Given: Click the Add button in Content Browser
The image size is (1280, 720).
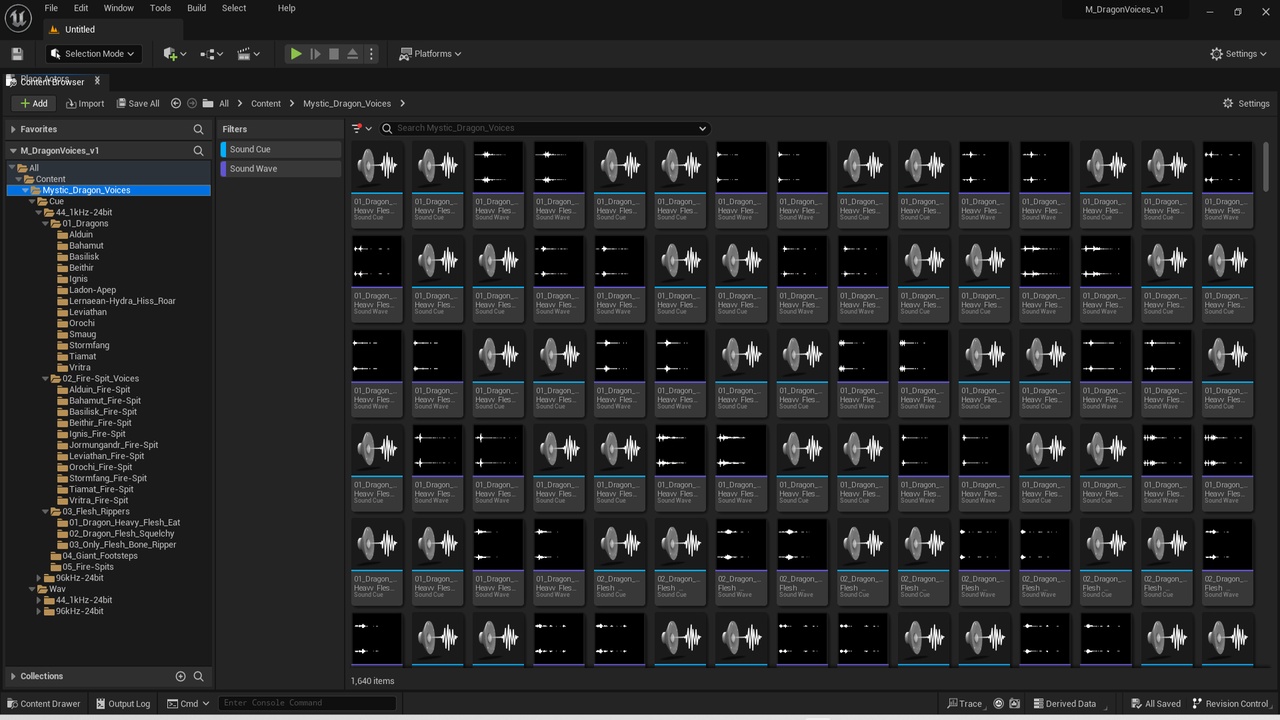Looking at the screenshot, I should click(33, 103).
